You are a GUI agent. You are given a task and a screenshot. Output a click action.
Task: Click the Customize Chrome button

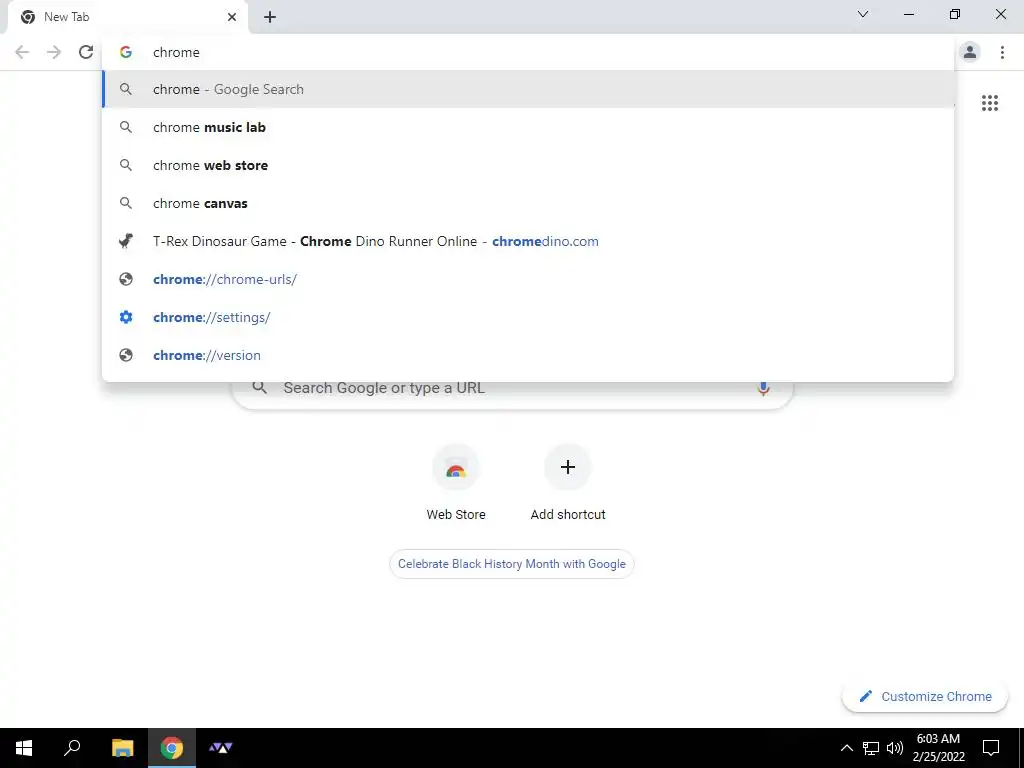(x=925, y=696)
